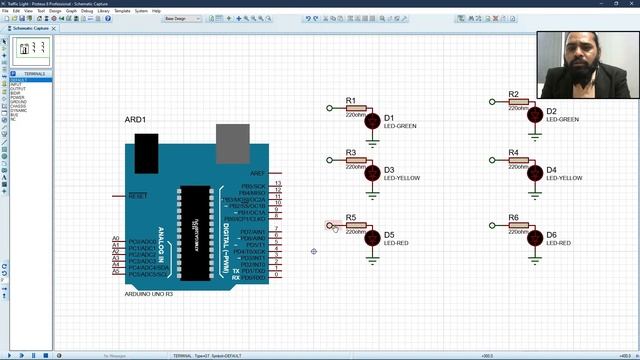Open the File menu

tap(5, 11)
